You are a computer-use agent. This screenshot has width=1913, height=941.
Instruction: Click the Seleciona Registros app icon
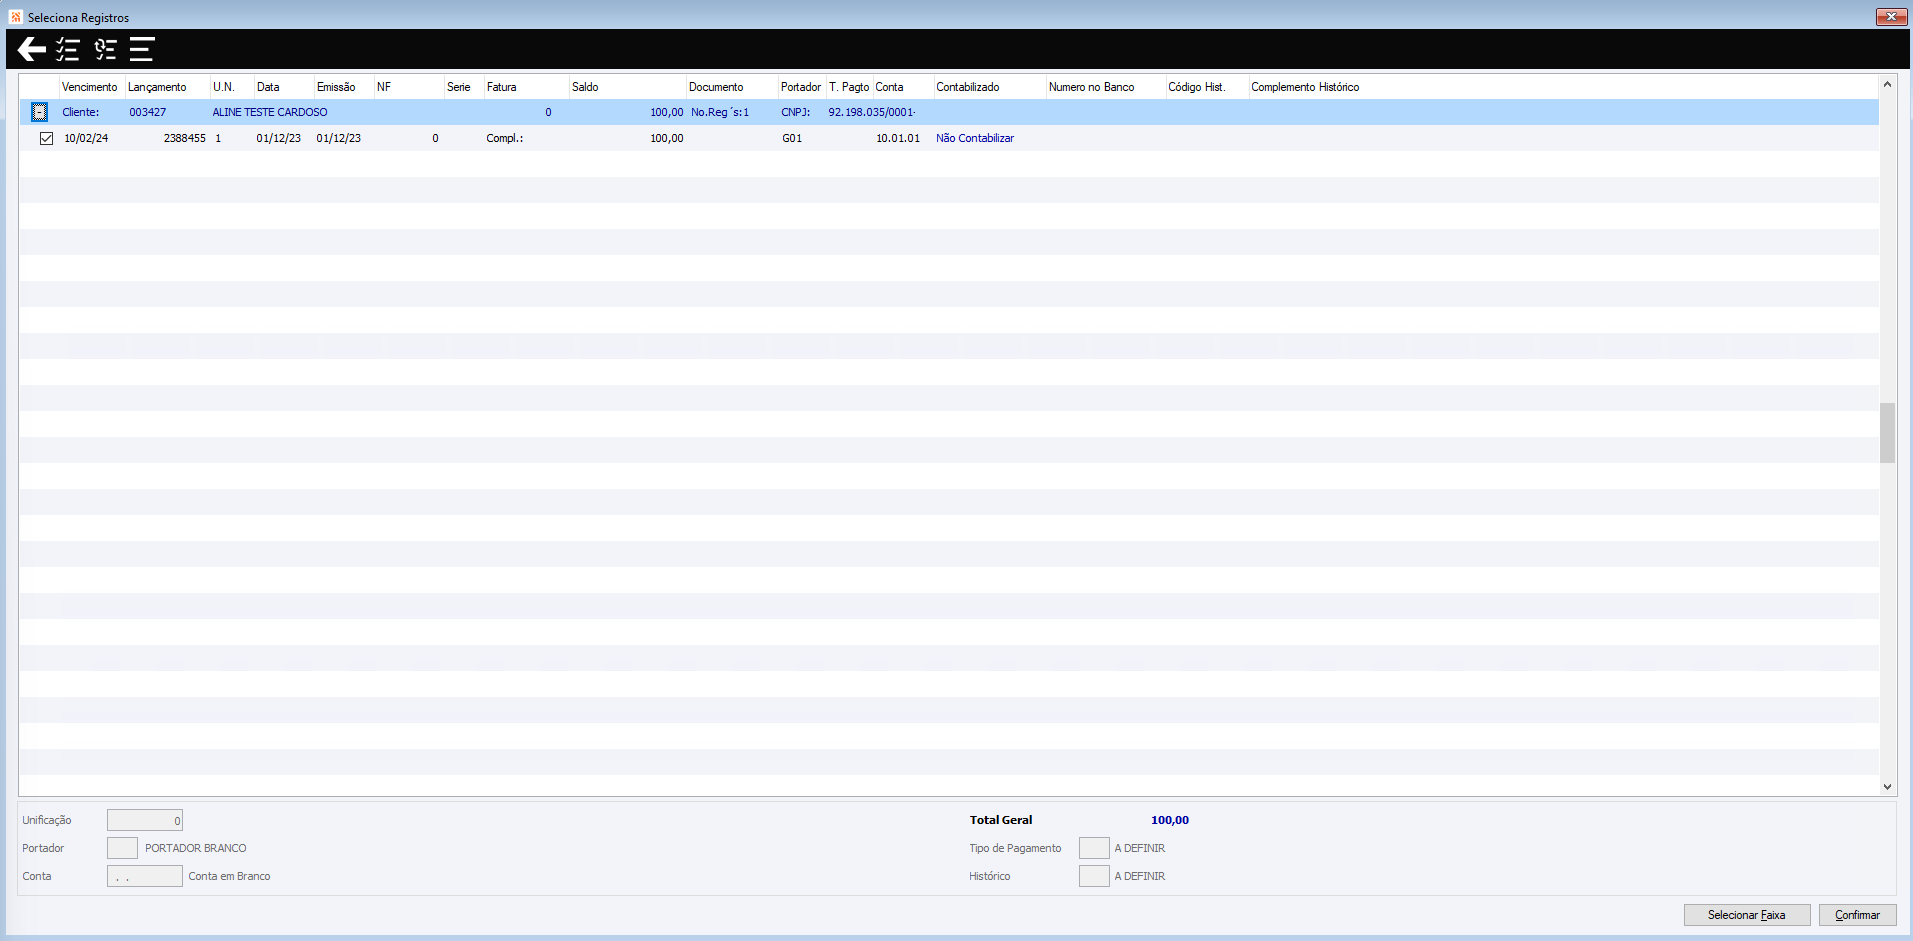[15, 17]
